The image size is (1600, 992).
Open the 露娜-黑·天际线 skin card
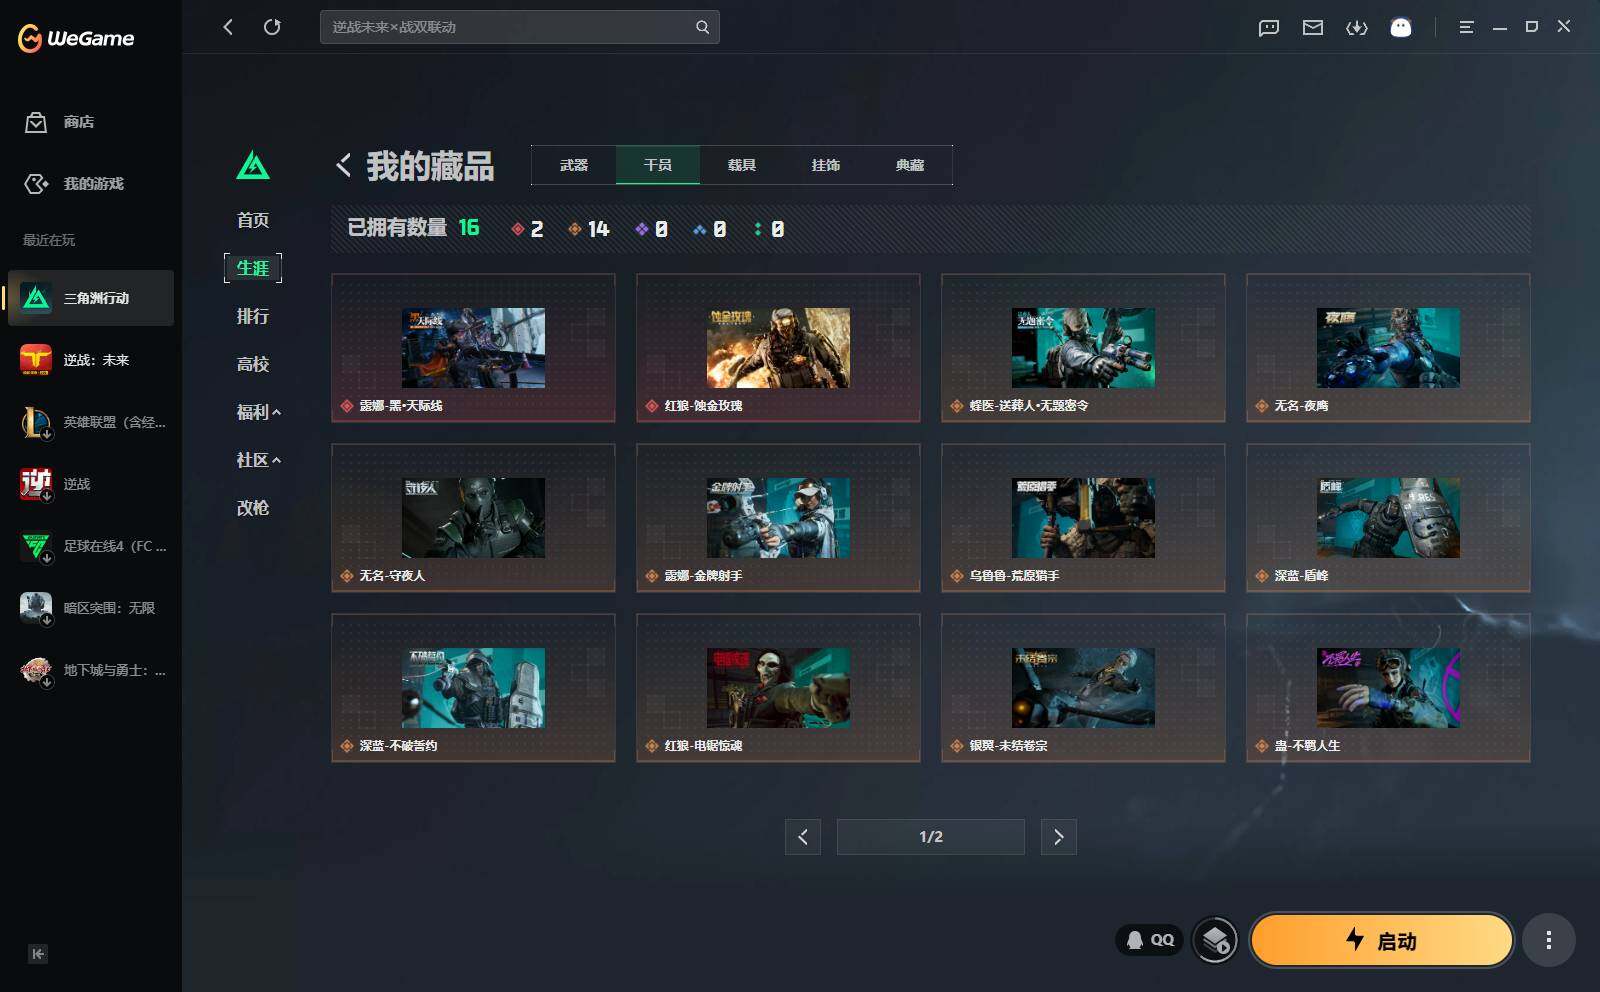coord(473,348)
